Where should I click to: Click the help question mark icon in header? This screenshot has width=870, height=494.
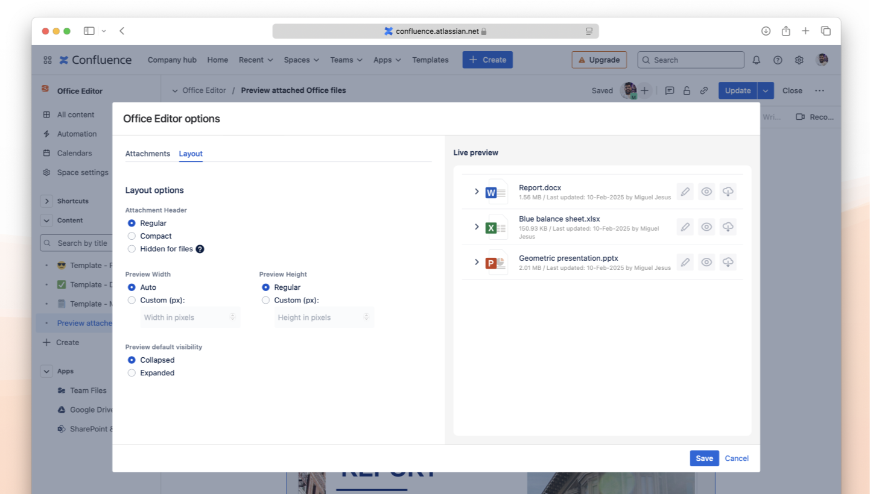778,60
